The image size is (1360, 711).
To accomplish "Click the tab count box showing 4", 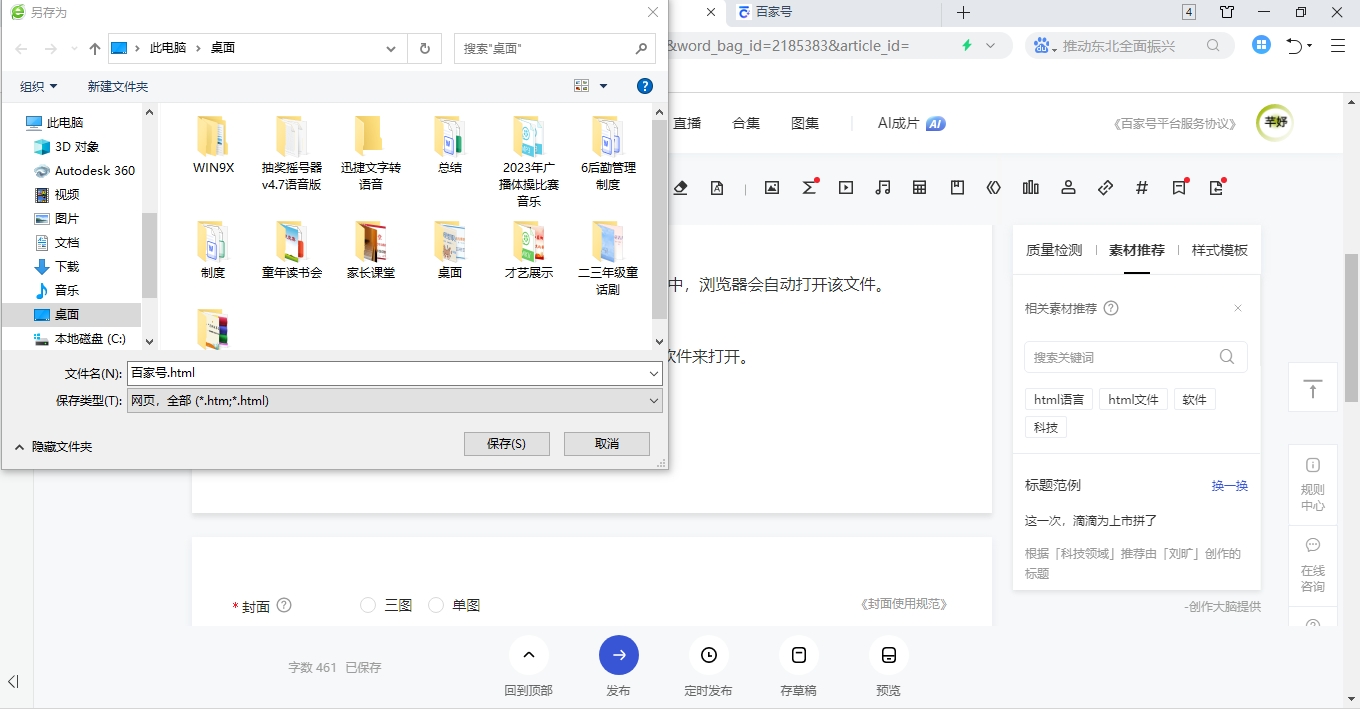I will pyautogui.click(x=1188, y=12).
